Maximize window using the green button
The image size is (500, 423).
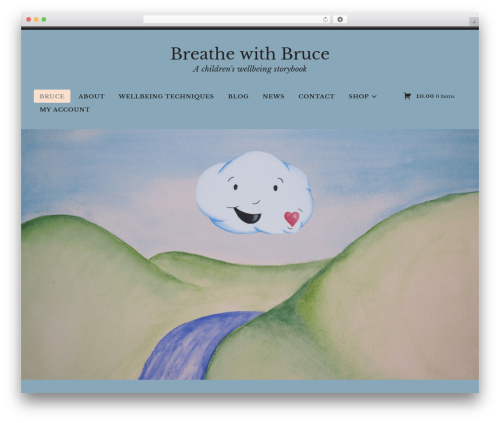coord(44,20)
